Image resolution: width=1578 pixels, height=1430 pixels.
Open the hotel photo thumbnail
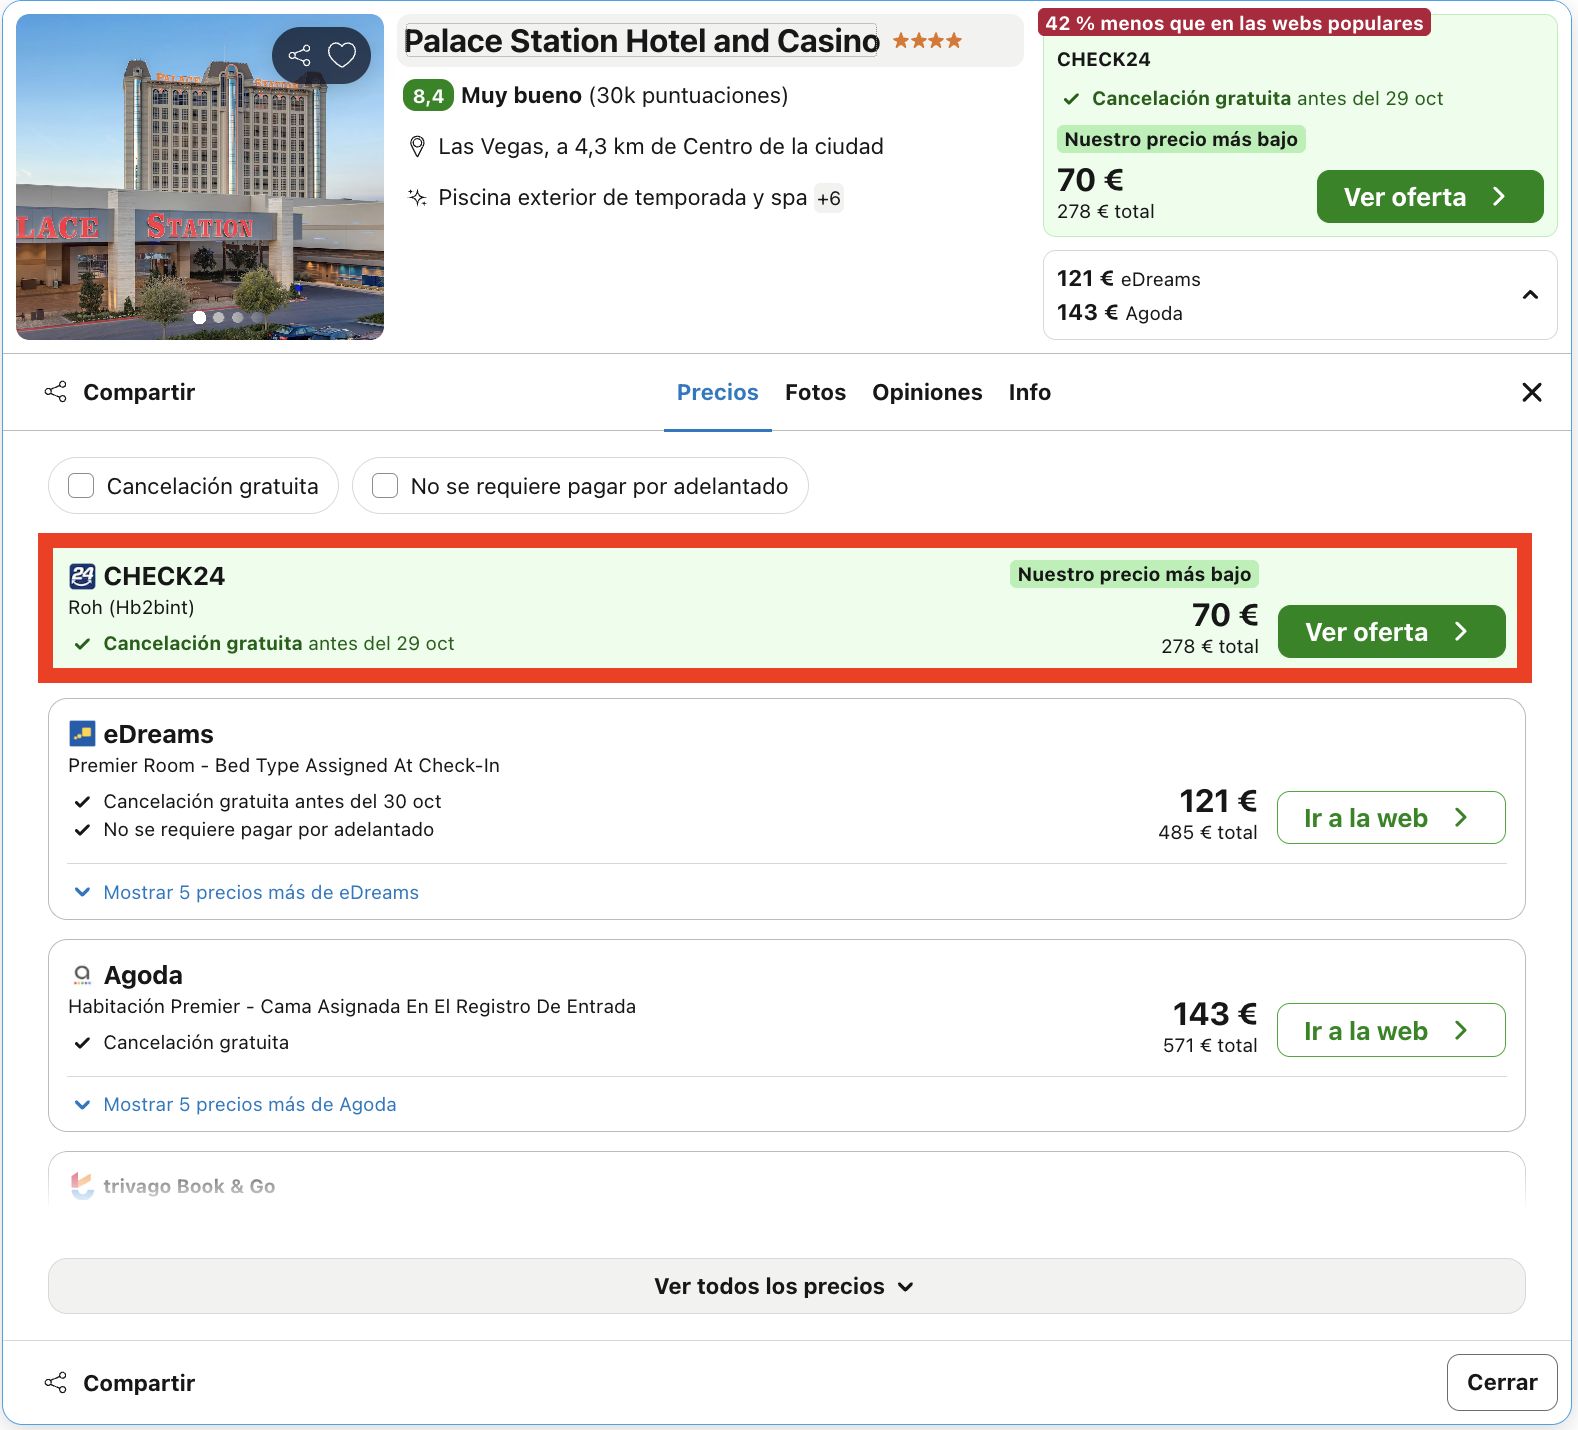click(200, 177)
